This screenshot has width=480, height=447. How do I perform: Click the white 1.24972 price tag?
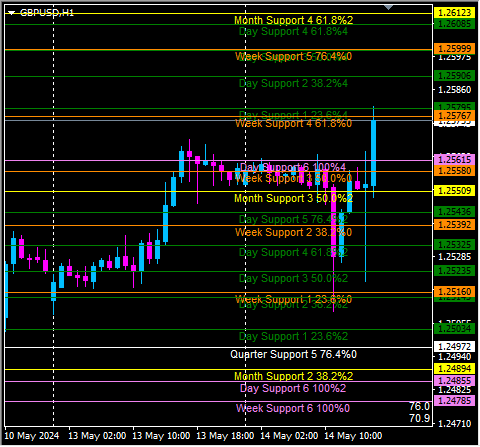(x=455, y=347)
